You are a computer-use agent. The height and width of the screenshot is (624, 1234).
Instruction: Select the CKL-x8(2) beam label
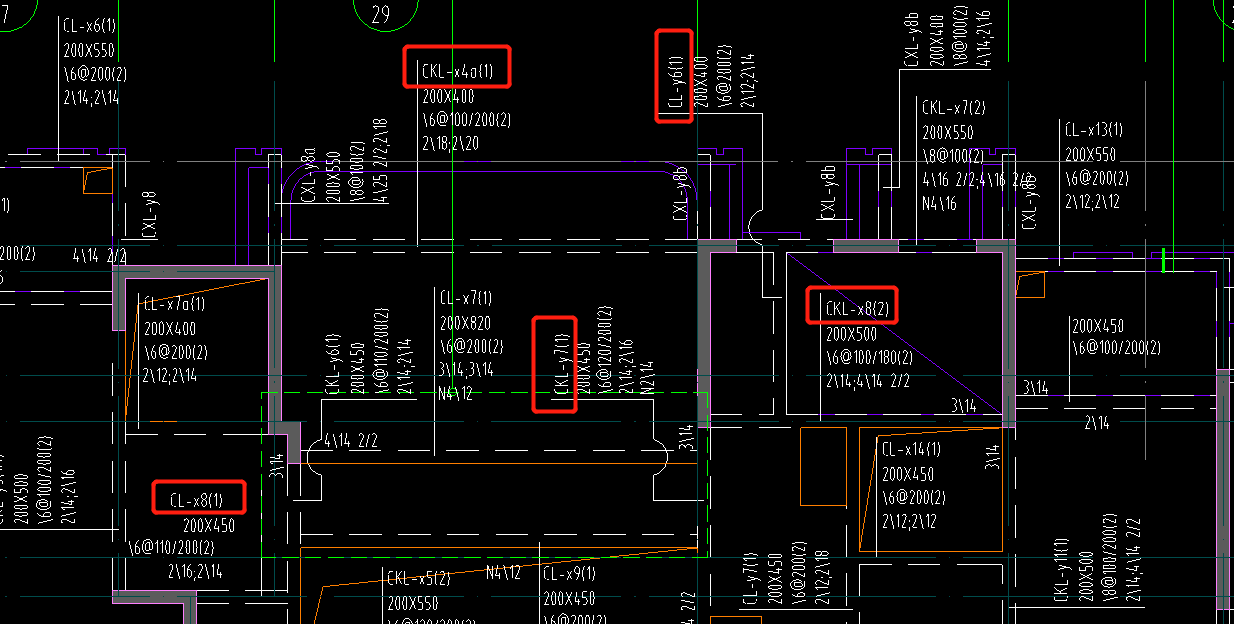coord(858,309)
